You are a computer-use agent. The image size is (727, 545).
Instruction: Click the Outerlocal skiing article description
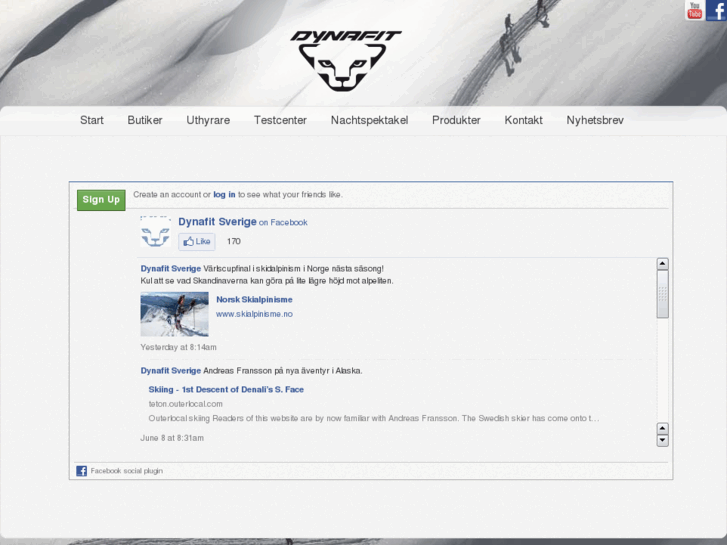[374, 418]
